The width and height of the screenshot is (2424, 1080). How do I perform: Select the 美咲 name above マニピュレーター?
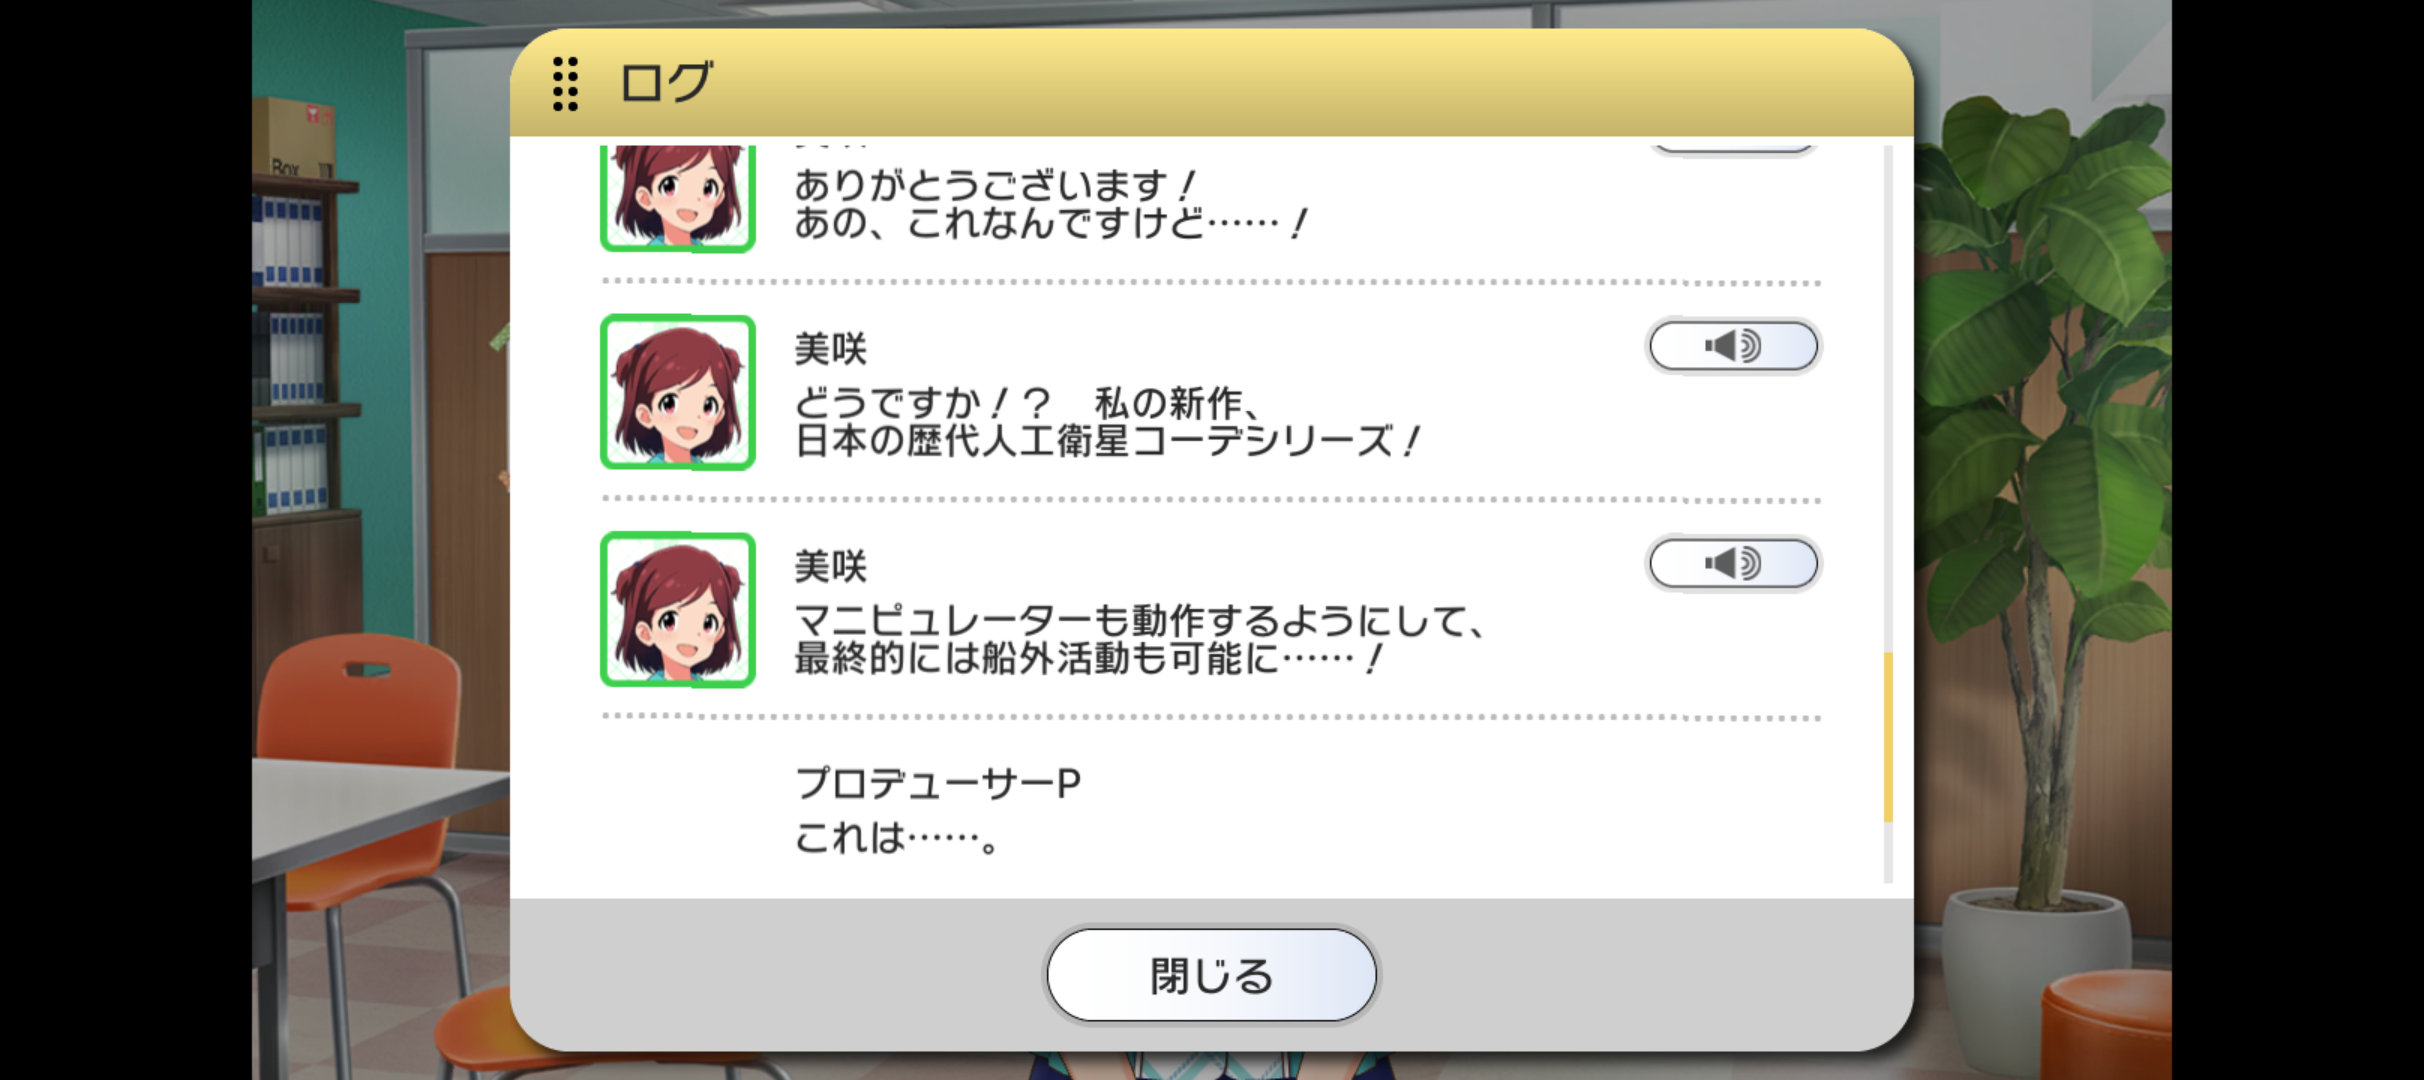tap(830, 566)
